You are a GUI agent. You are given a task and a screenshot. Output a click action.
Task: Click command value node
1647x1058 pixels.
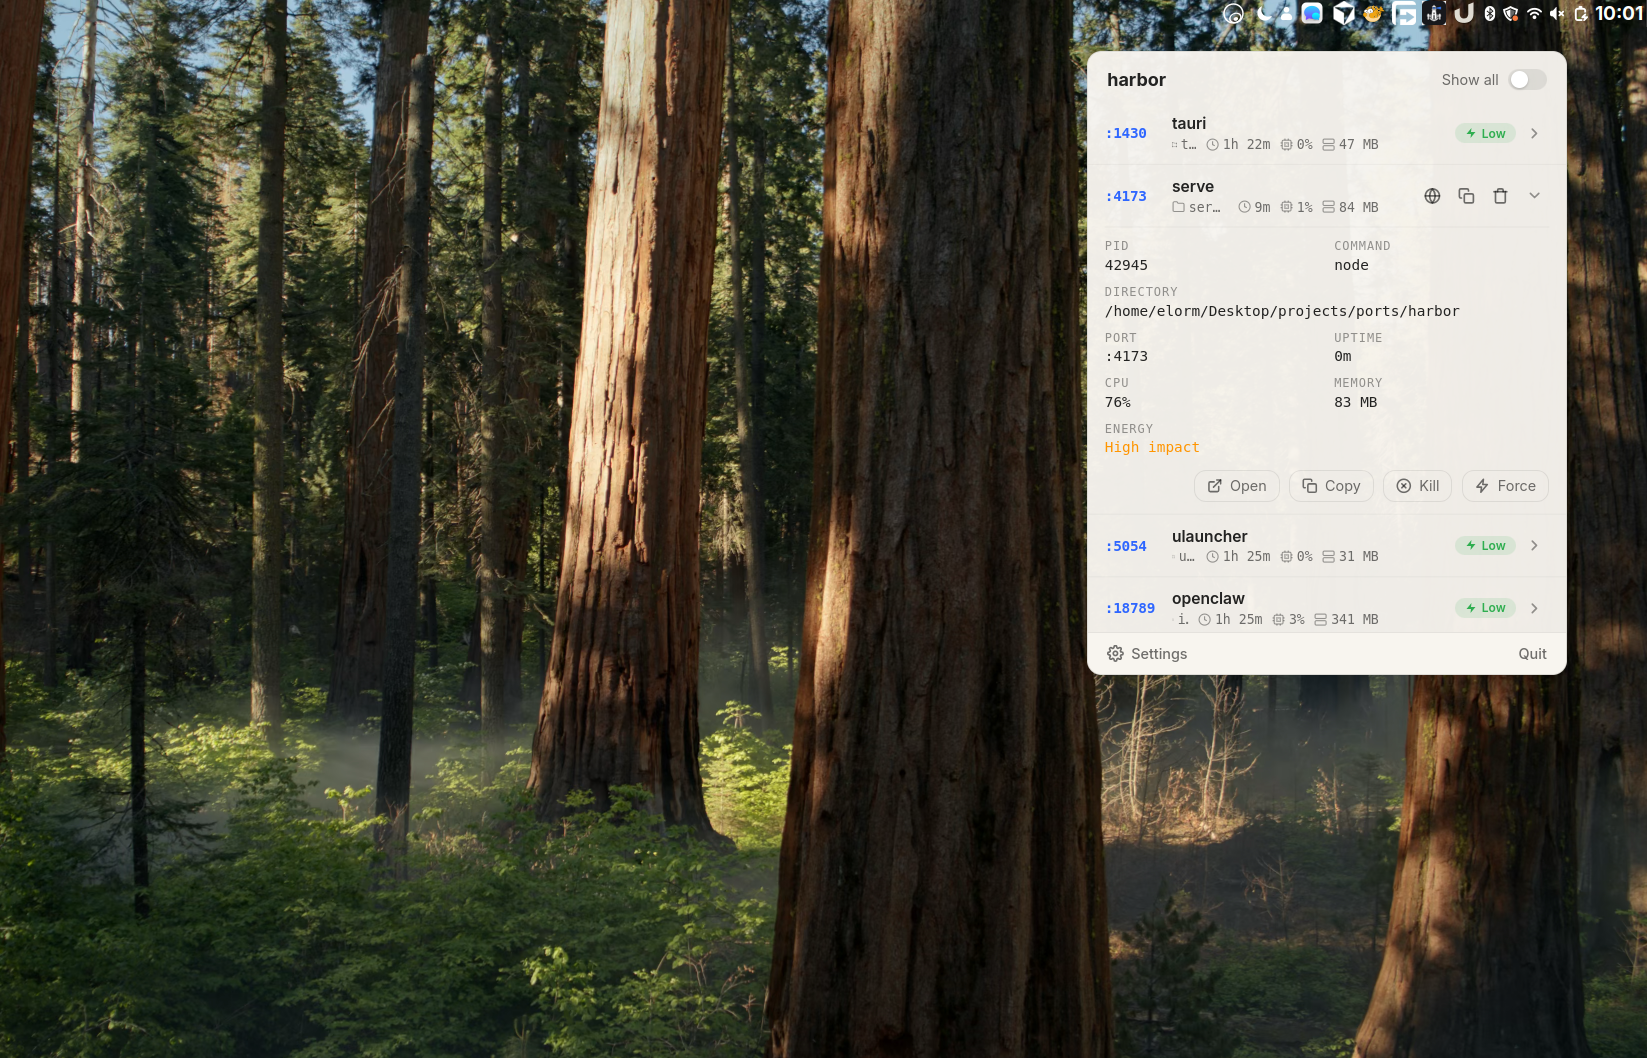[x=1351, y=265]
